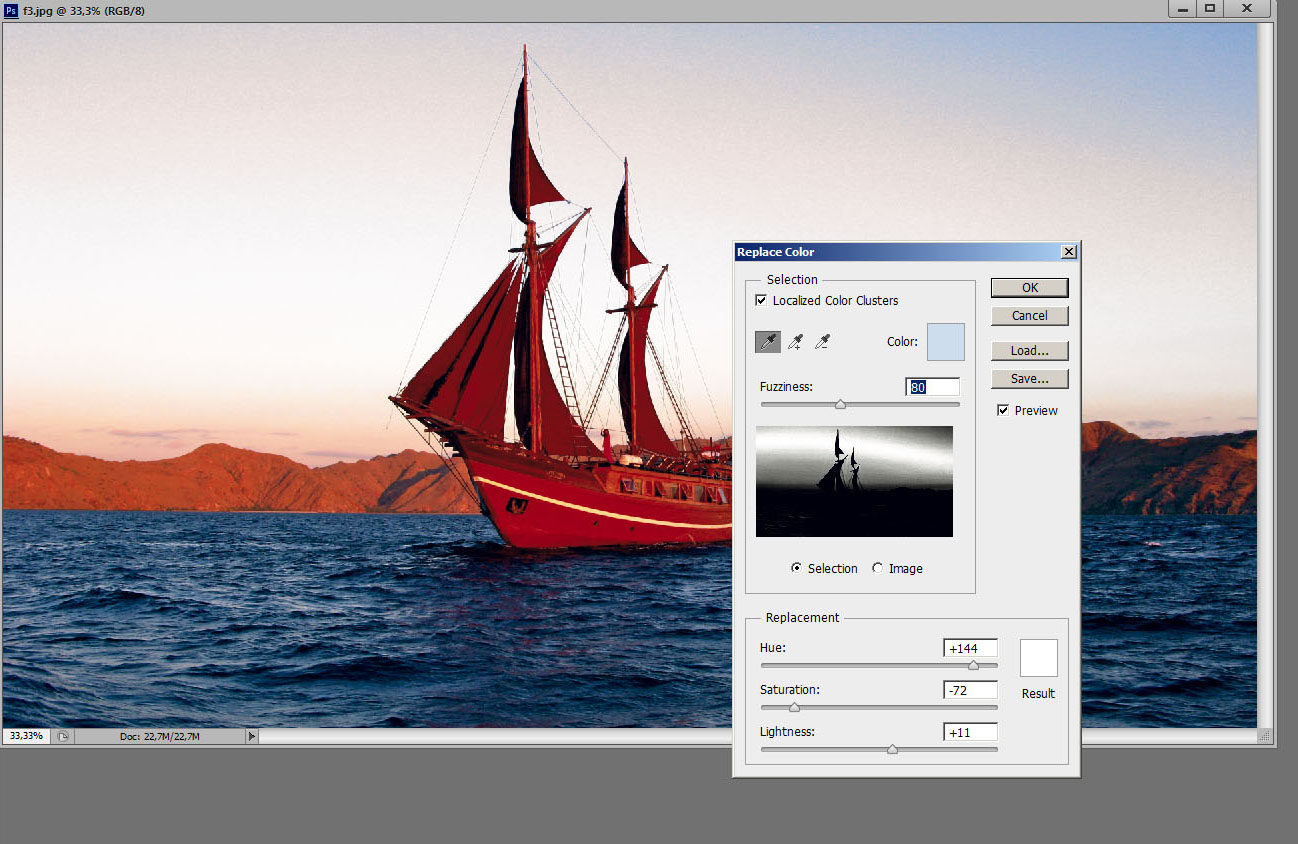The width and height of the screenshot is (1298, 844).
Task: Click the selection mask preview thumbnail
Action: click(x=854, y=481)
